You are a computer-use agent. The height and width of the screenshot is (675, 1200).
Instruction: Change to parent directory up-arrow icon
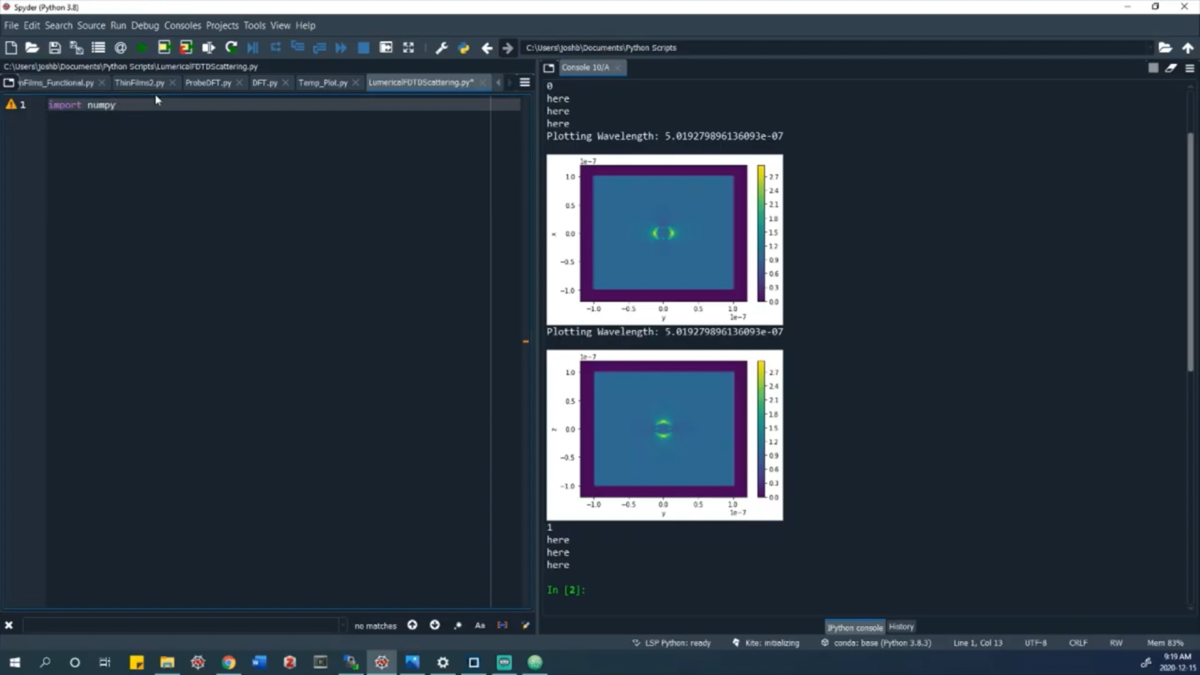1188,47
